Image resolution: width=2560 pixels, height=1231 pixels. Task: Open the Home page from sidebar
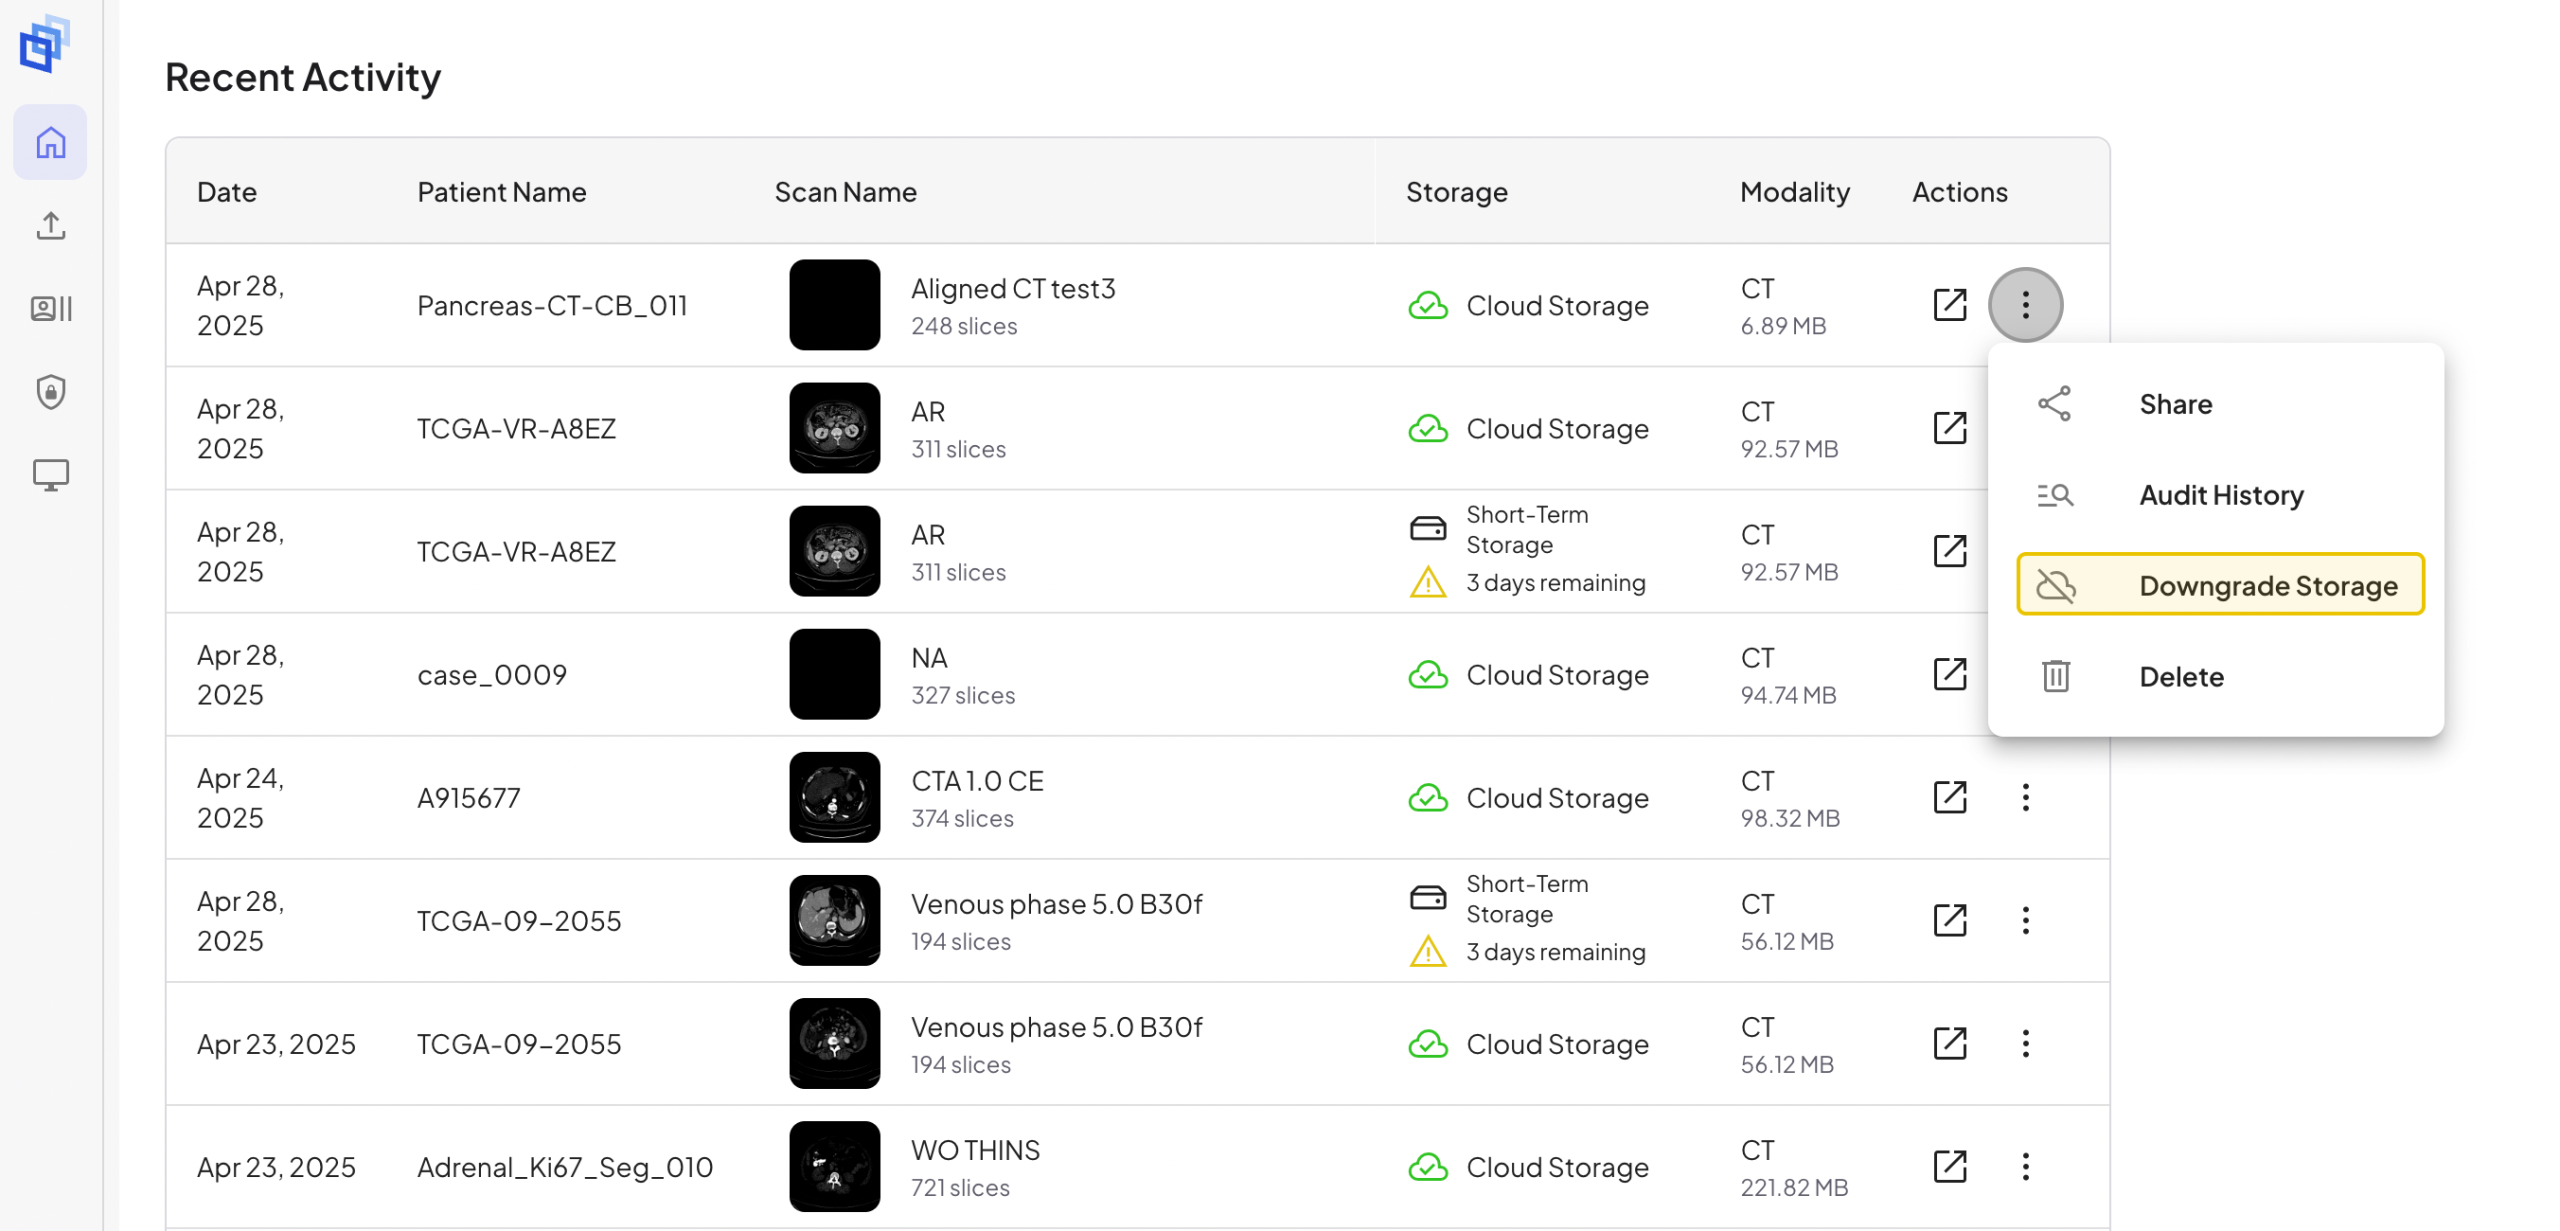[50, 142]
